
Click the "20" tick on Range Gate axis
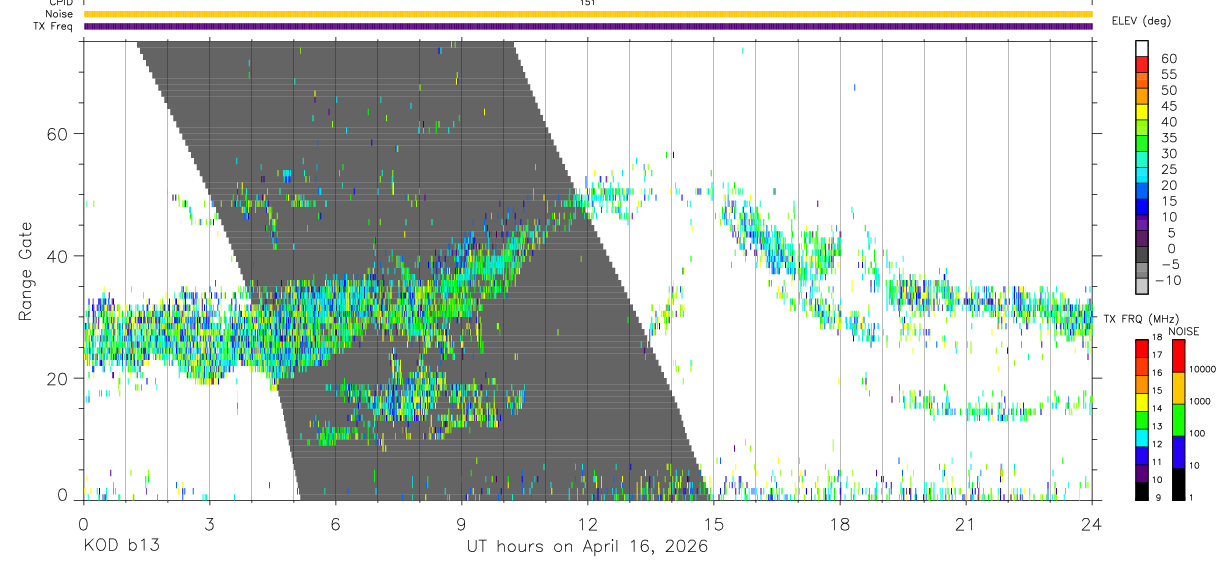click(60, 378)
